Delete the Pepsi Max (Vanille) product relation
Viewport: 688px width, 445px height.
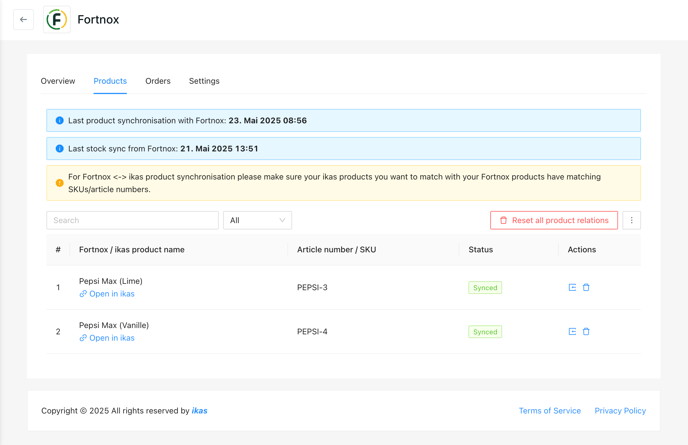[x=586, y=331]
